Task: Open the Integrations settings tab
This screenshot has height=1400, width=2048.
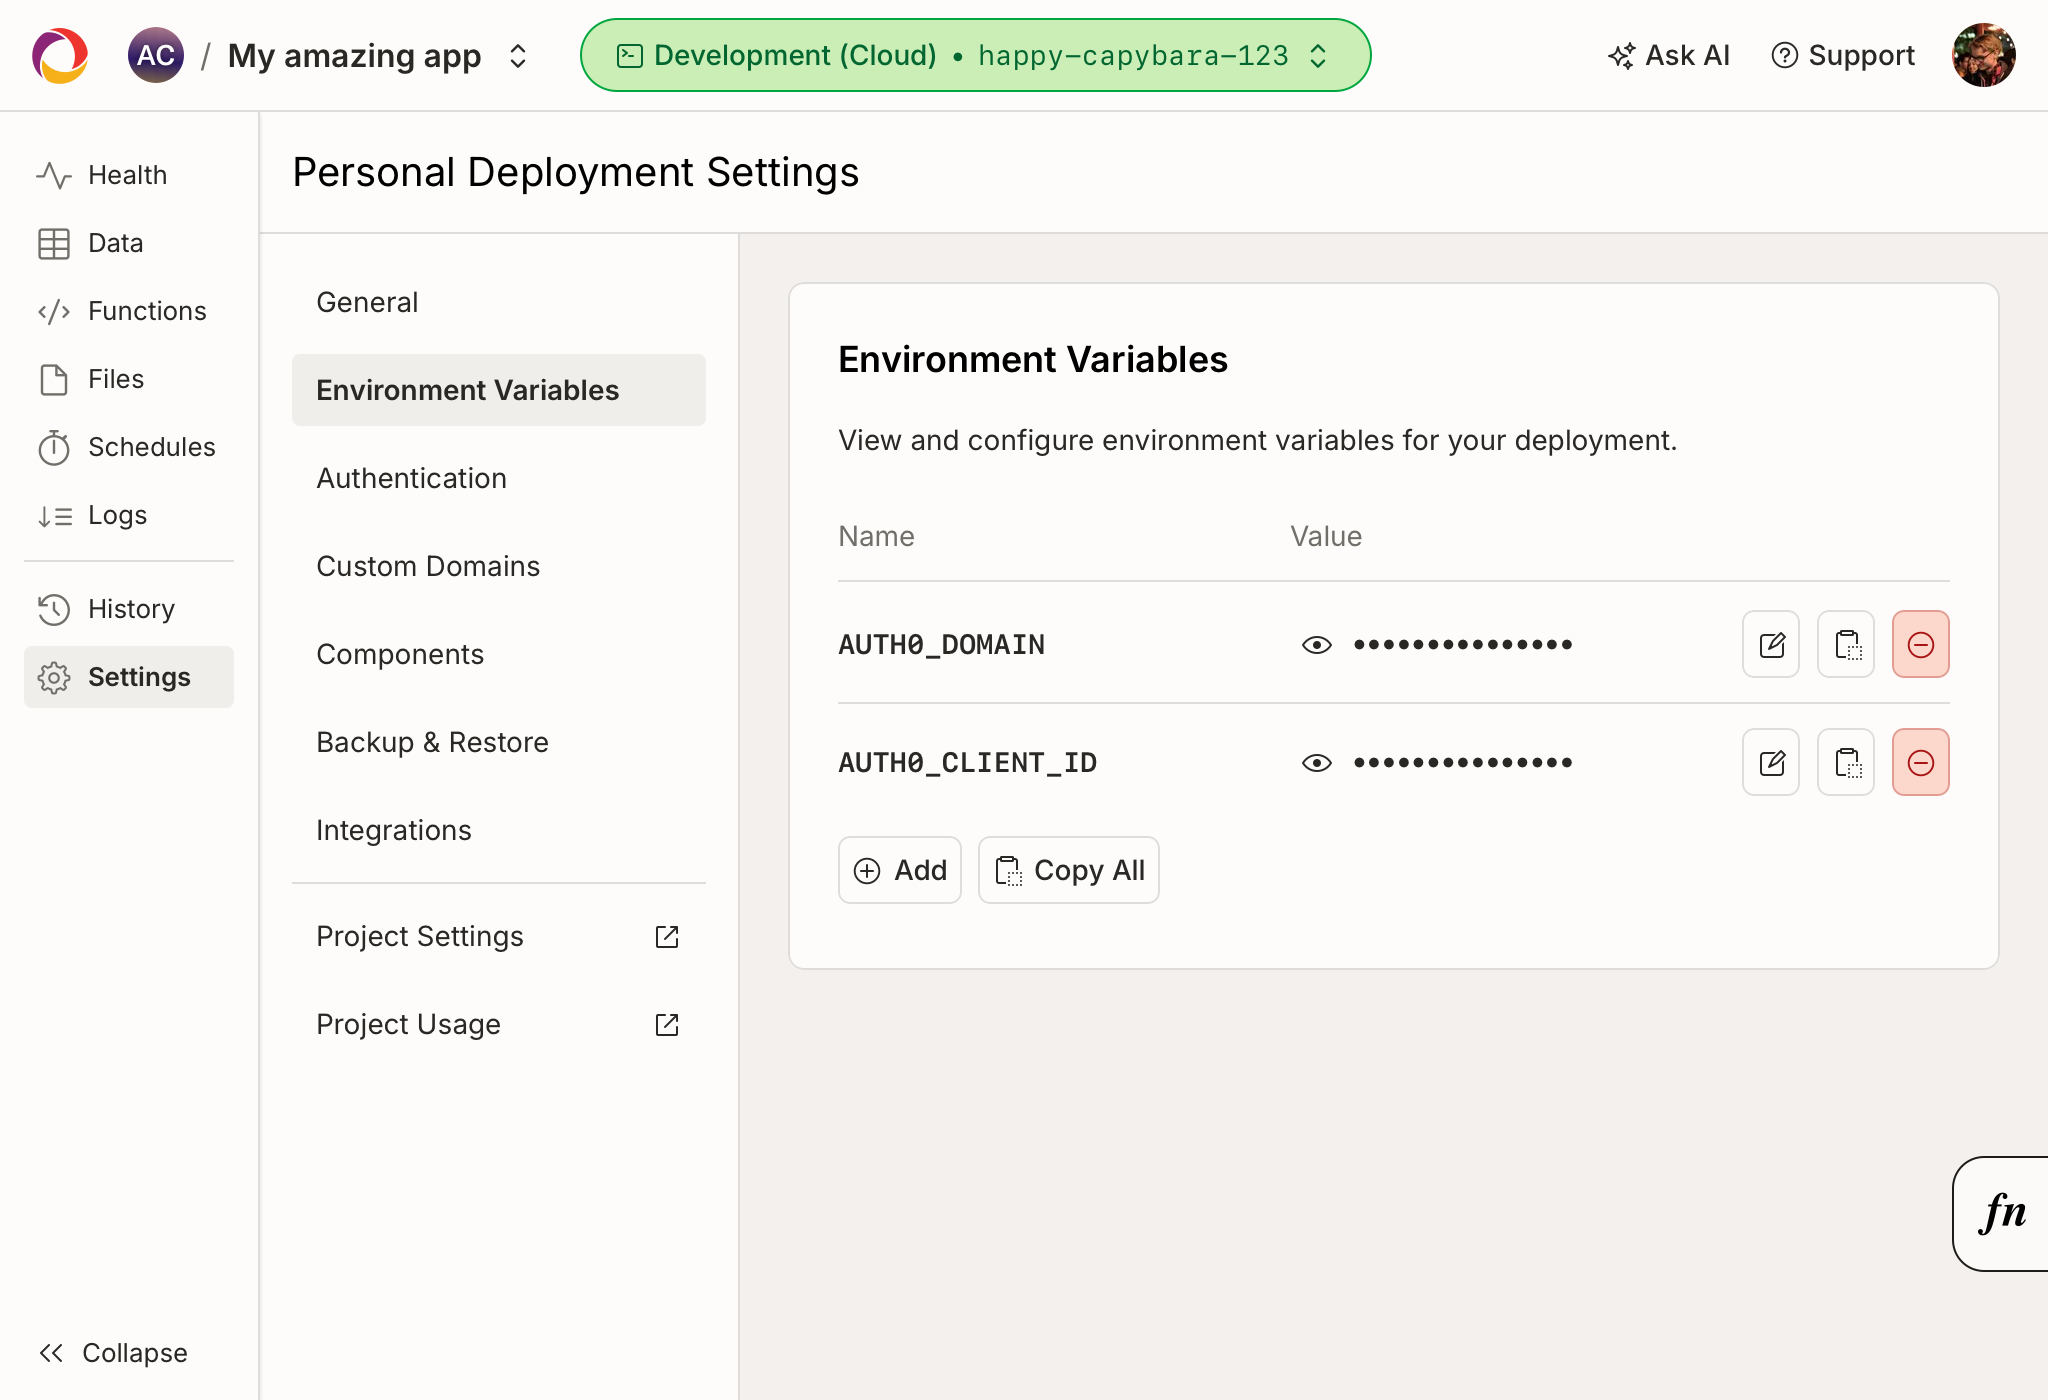Action: click(x=498, y=830)
